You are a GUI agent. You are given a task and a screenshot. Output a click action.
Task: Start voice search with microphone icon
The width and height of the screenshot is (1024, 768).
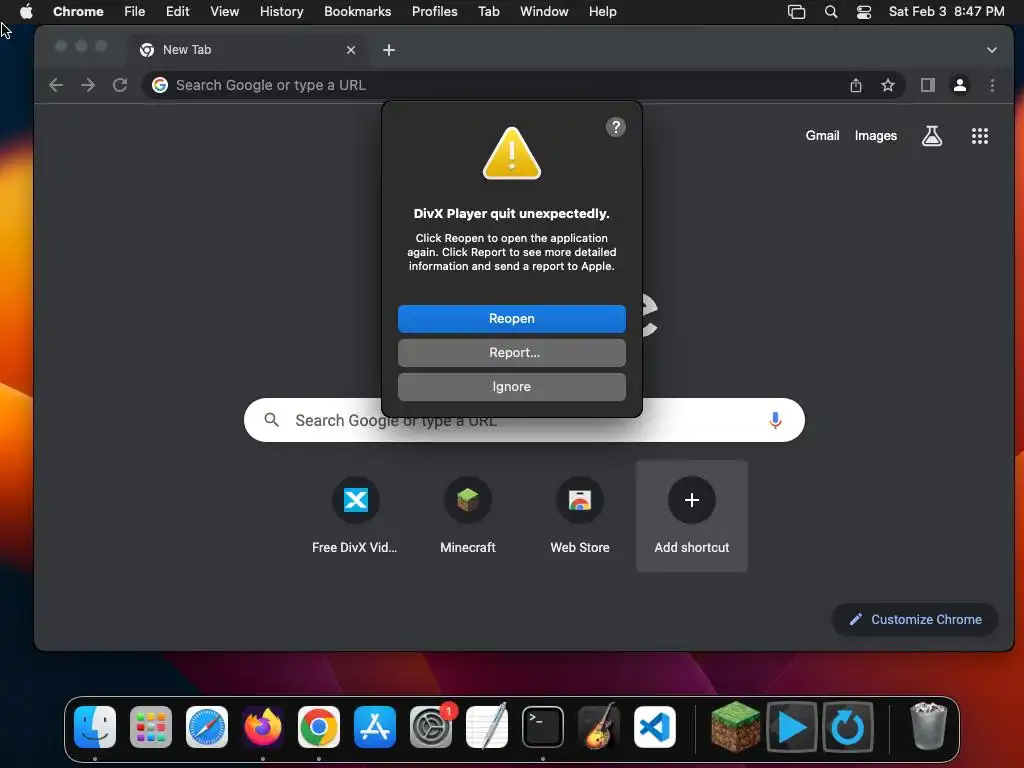click(775, 420)
